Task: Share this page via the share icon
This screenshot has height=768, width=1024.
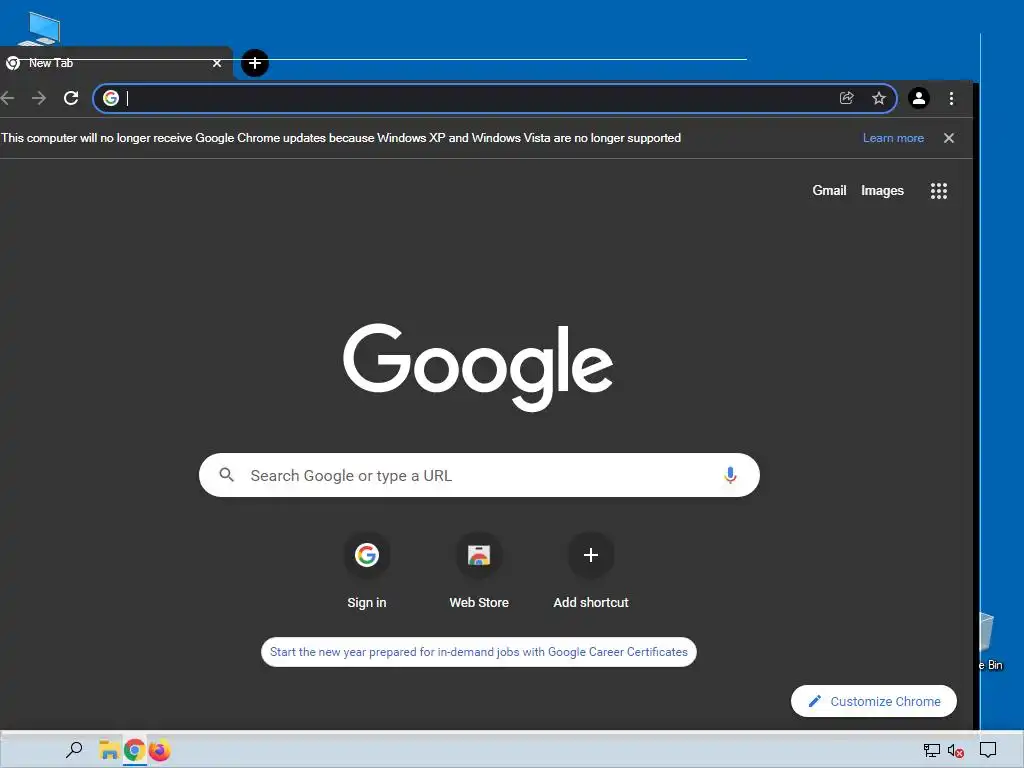Action: [x=846, y=98]
